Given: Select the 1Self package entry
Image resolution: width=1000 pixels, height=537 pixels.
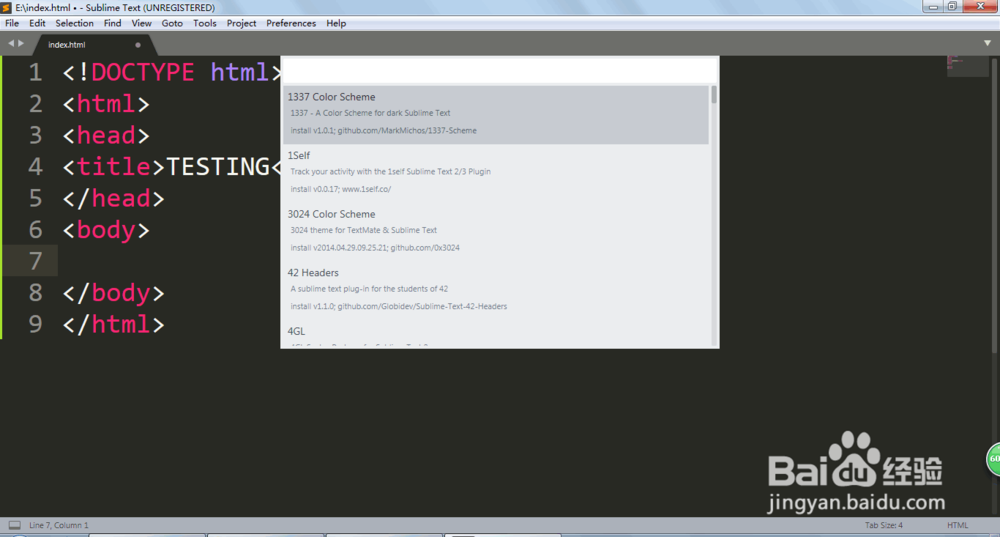Looking at the screenshot, I should [496, 173].
